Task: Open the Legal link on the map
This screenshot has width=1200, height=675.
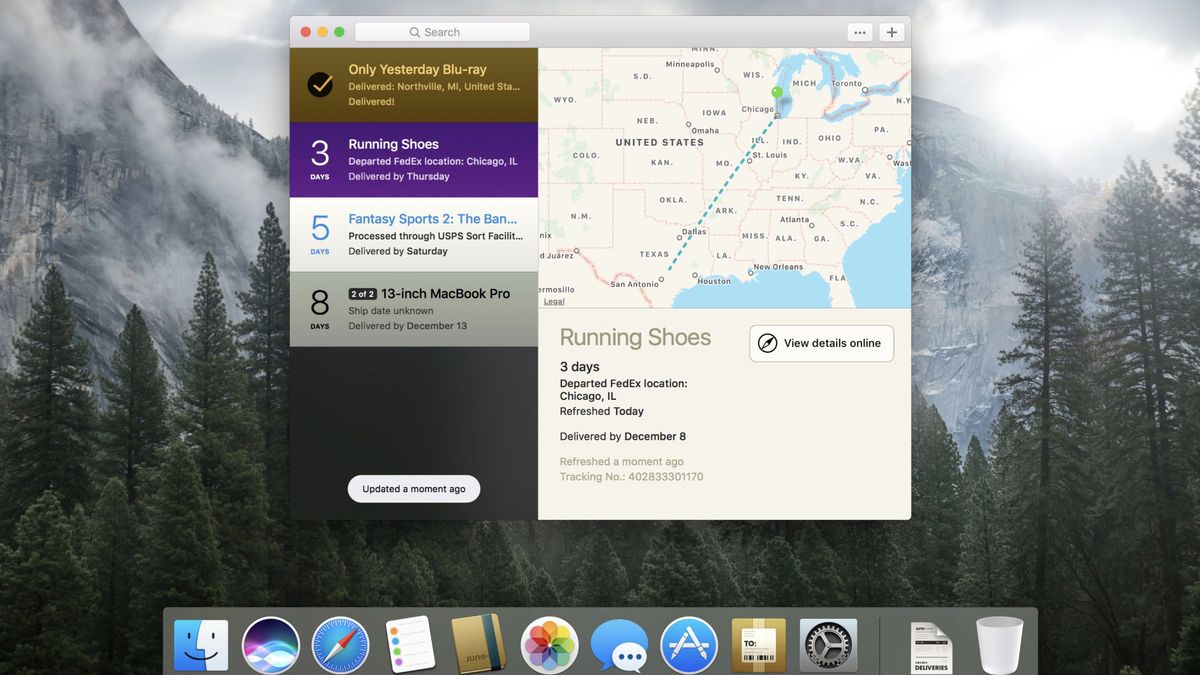Action: 554,301
